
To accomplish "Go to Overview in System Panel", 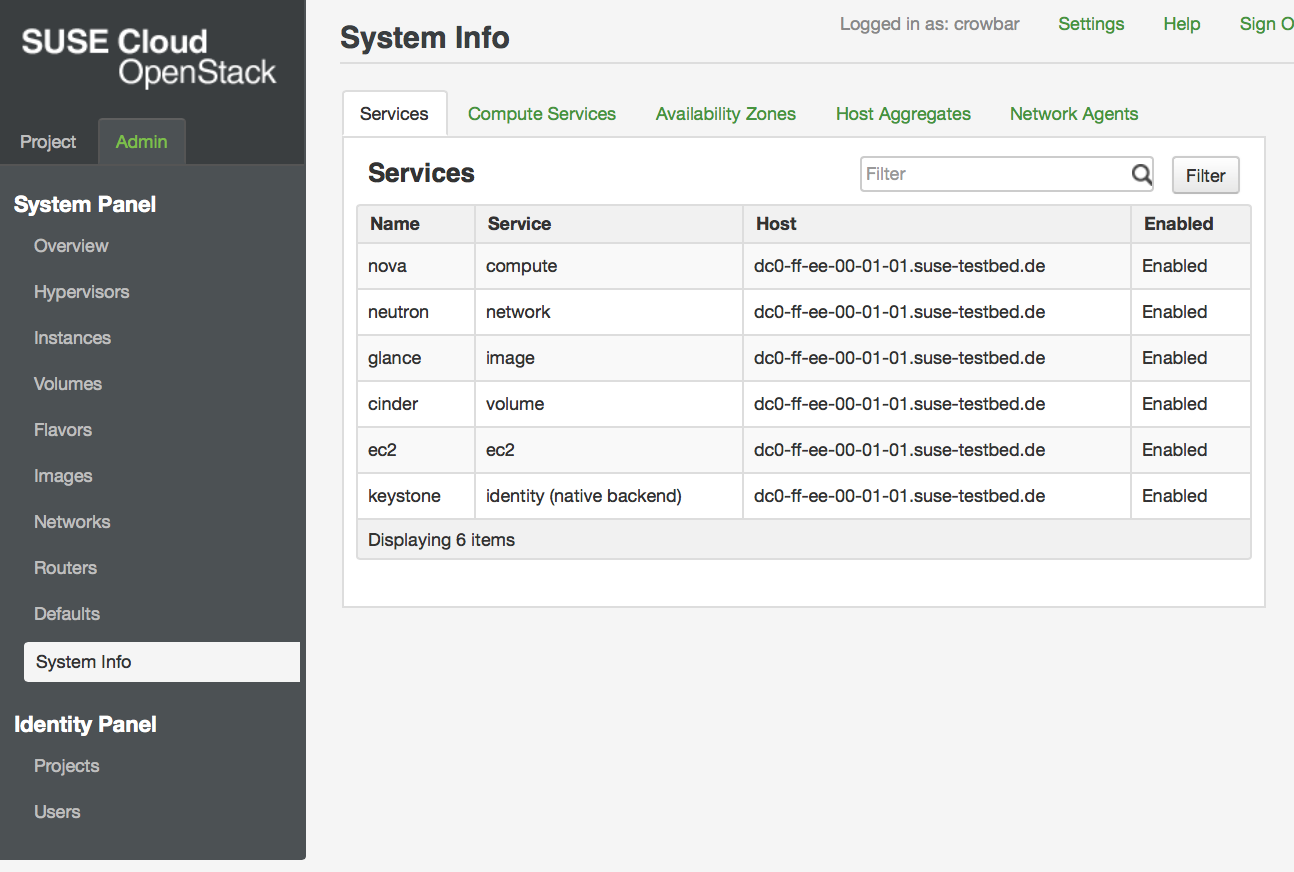I will [71, 246].
